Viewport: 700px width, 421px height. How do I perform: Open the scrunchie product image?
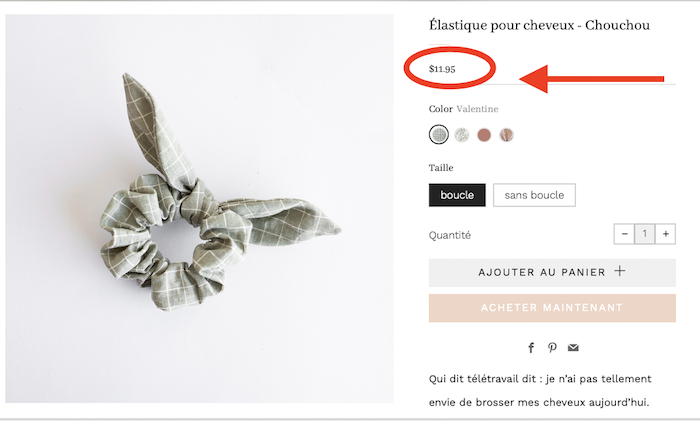point(200,208)
